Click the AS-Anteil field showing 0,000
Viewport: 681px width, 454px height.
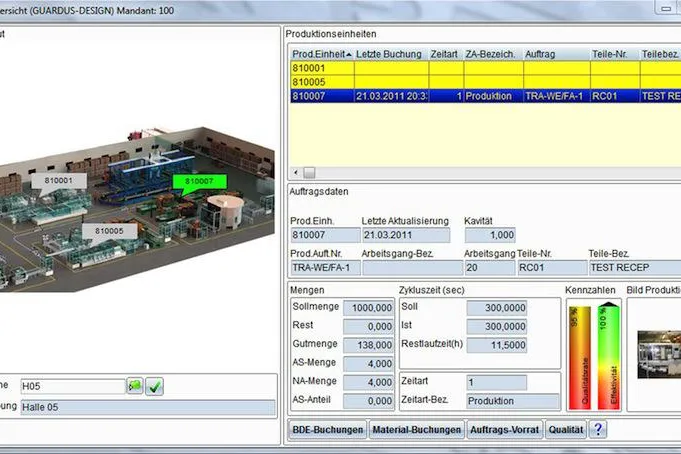click(x=369, y=401)
